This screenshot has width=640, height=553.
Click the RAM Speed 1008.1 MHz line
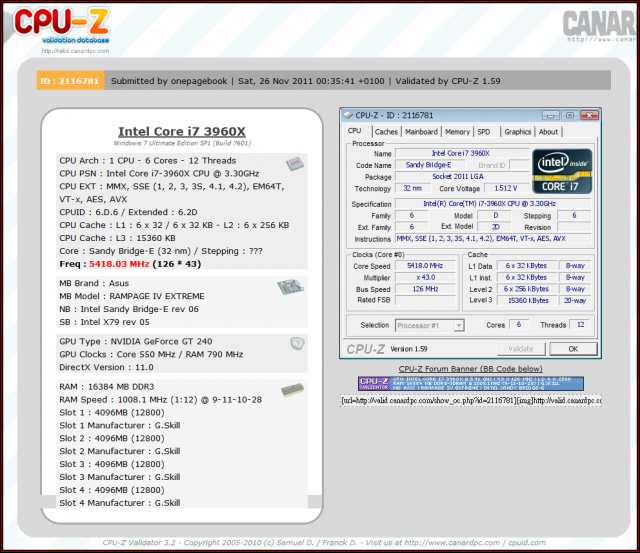(x=160, y=400)
